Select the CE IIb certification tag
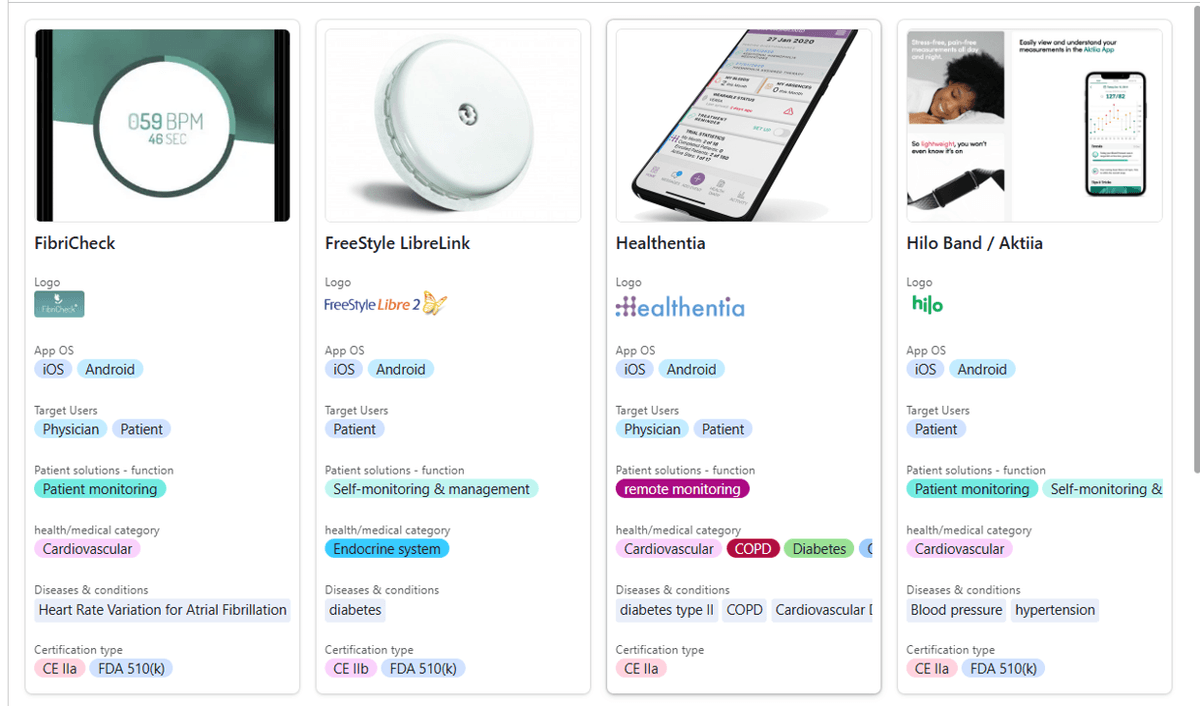Screen dimensions: 1200x706 pyautogui.click(x=351, y=668)
